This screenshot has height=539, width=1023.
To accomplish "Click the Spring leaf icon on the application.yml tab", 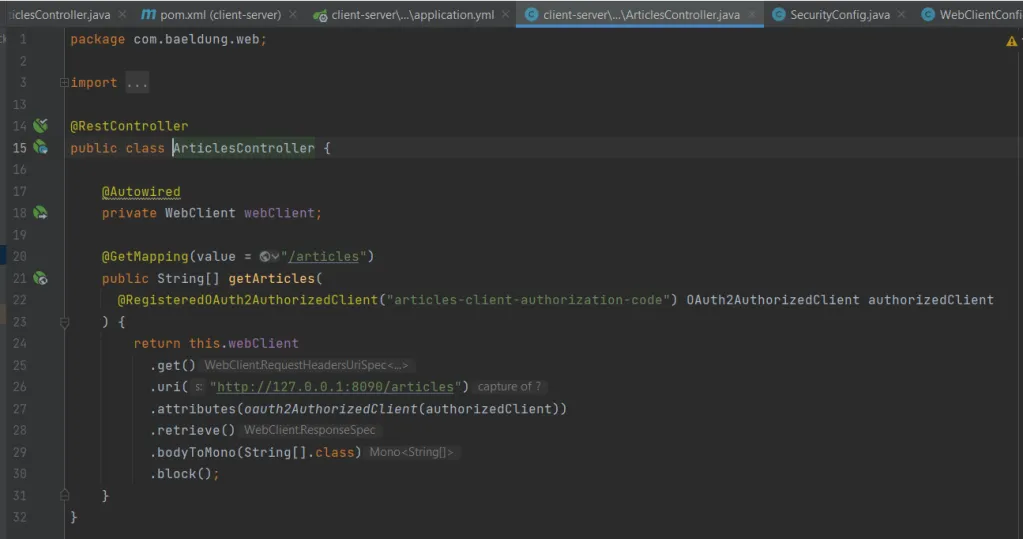I will (320, 15).
